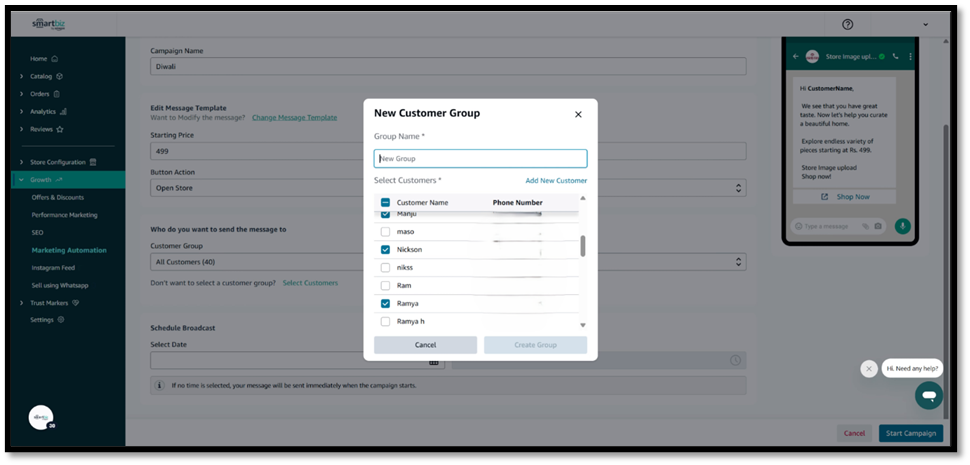
Task: Click the help question mark icon
Action: tap(848, 24)
